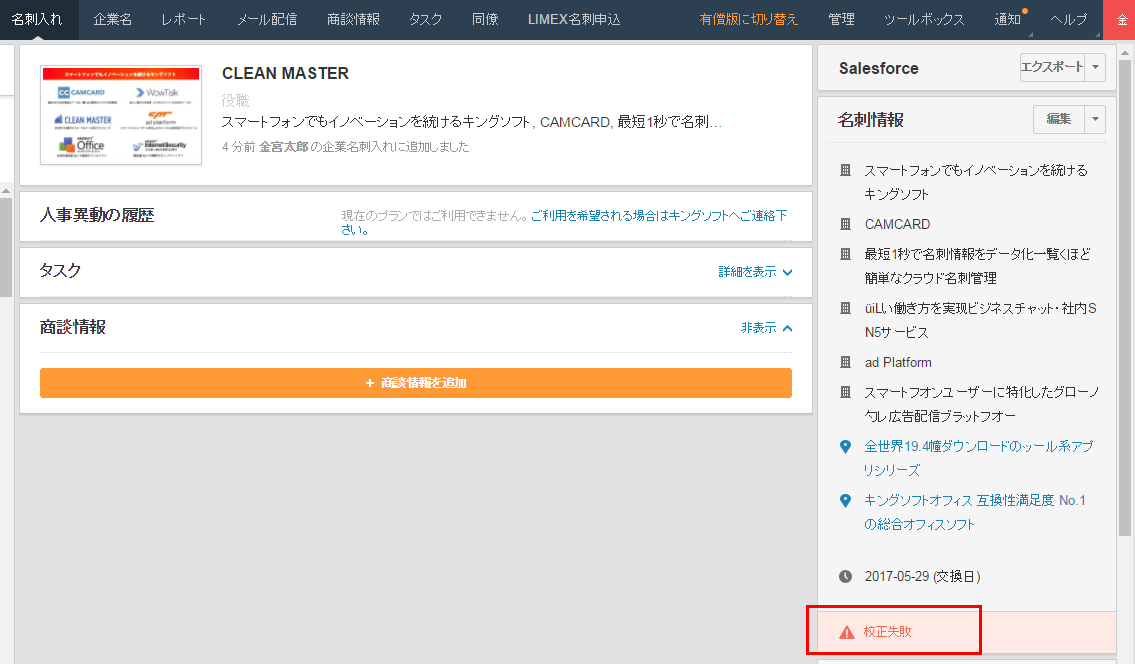Go to メール配信 menu
1135x664 pixels.
tap(267, 20)
